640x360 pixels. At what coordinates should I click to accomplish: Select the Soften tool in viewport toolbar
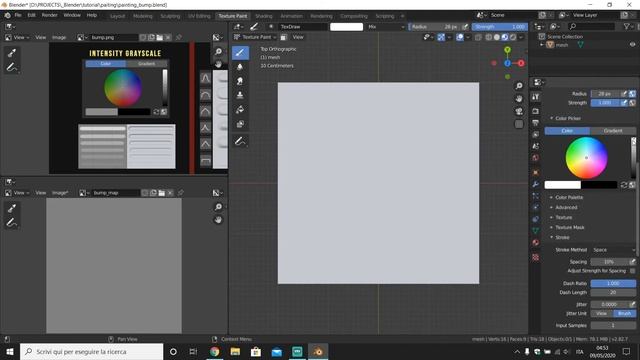tap(240, 67)
